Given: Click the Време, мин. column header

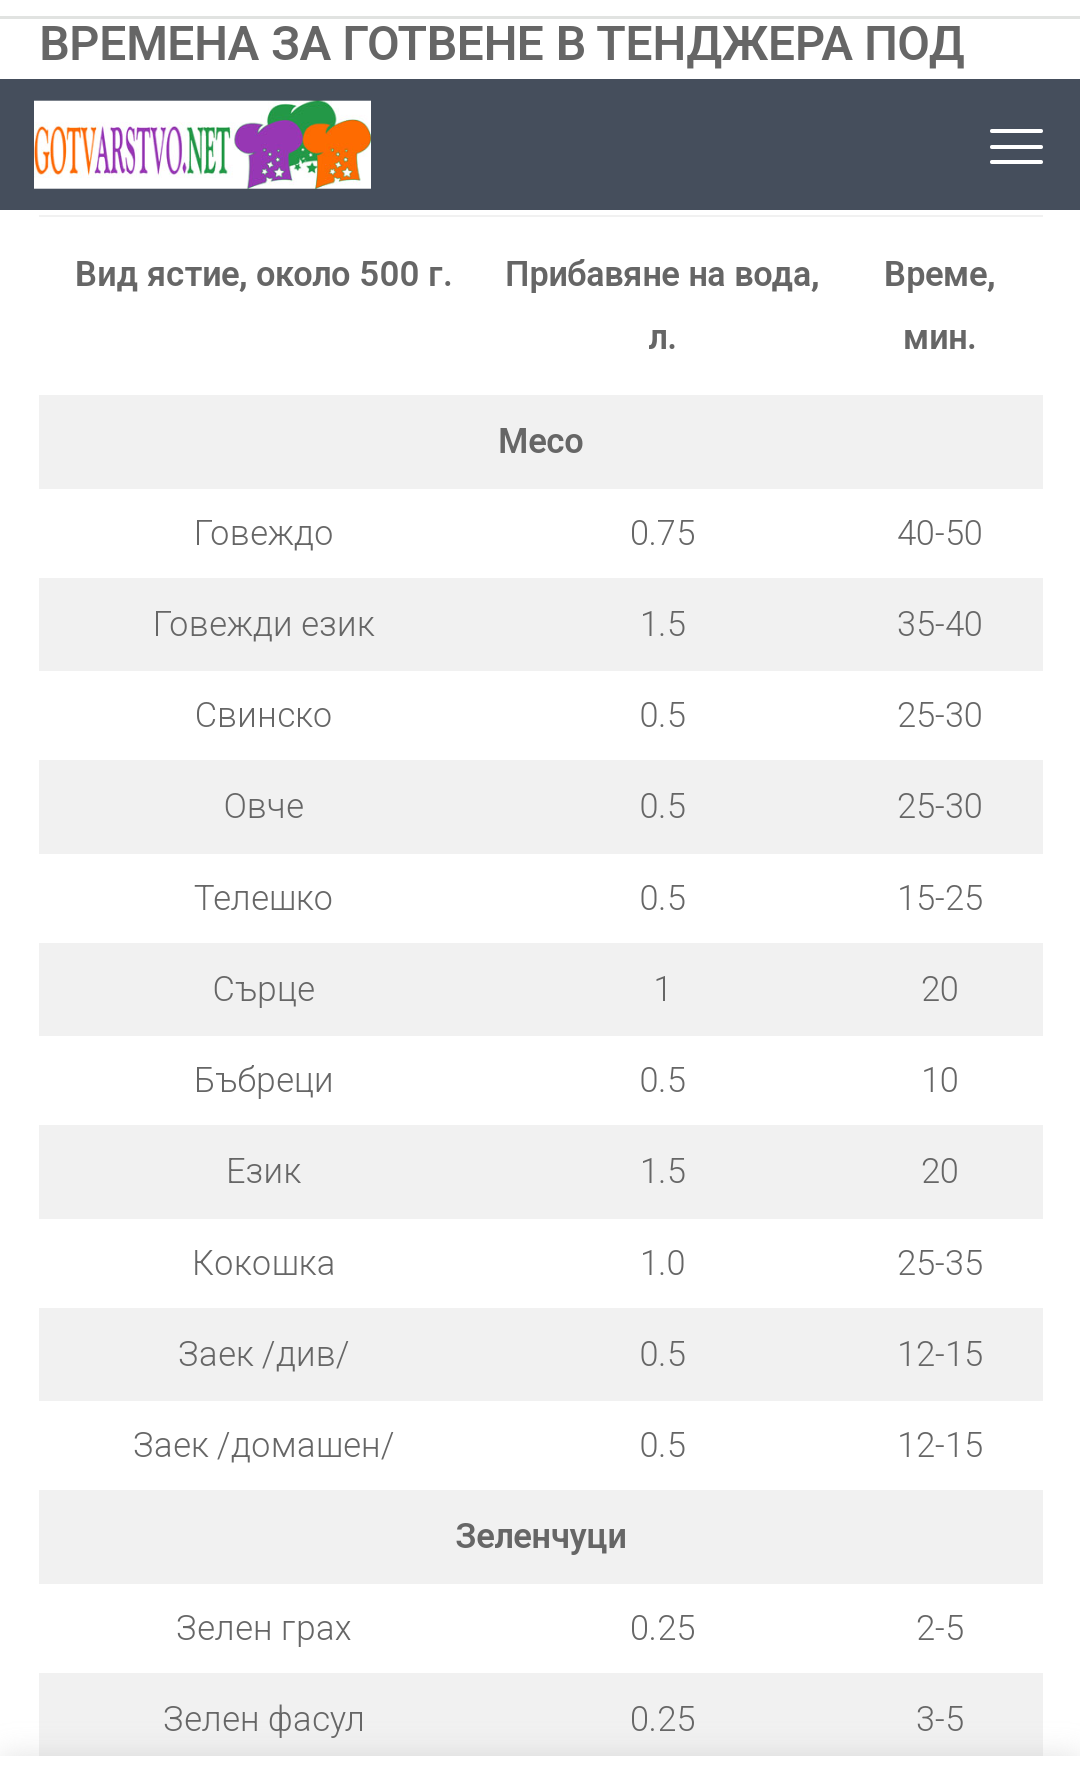Looking at the screenshot, I should tap(939, 305).
